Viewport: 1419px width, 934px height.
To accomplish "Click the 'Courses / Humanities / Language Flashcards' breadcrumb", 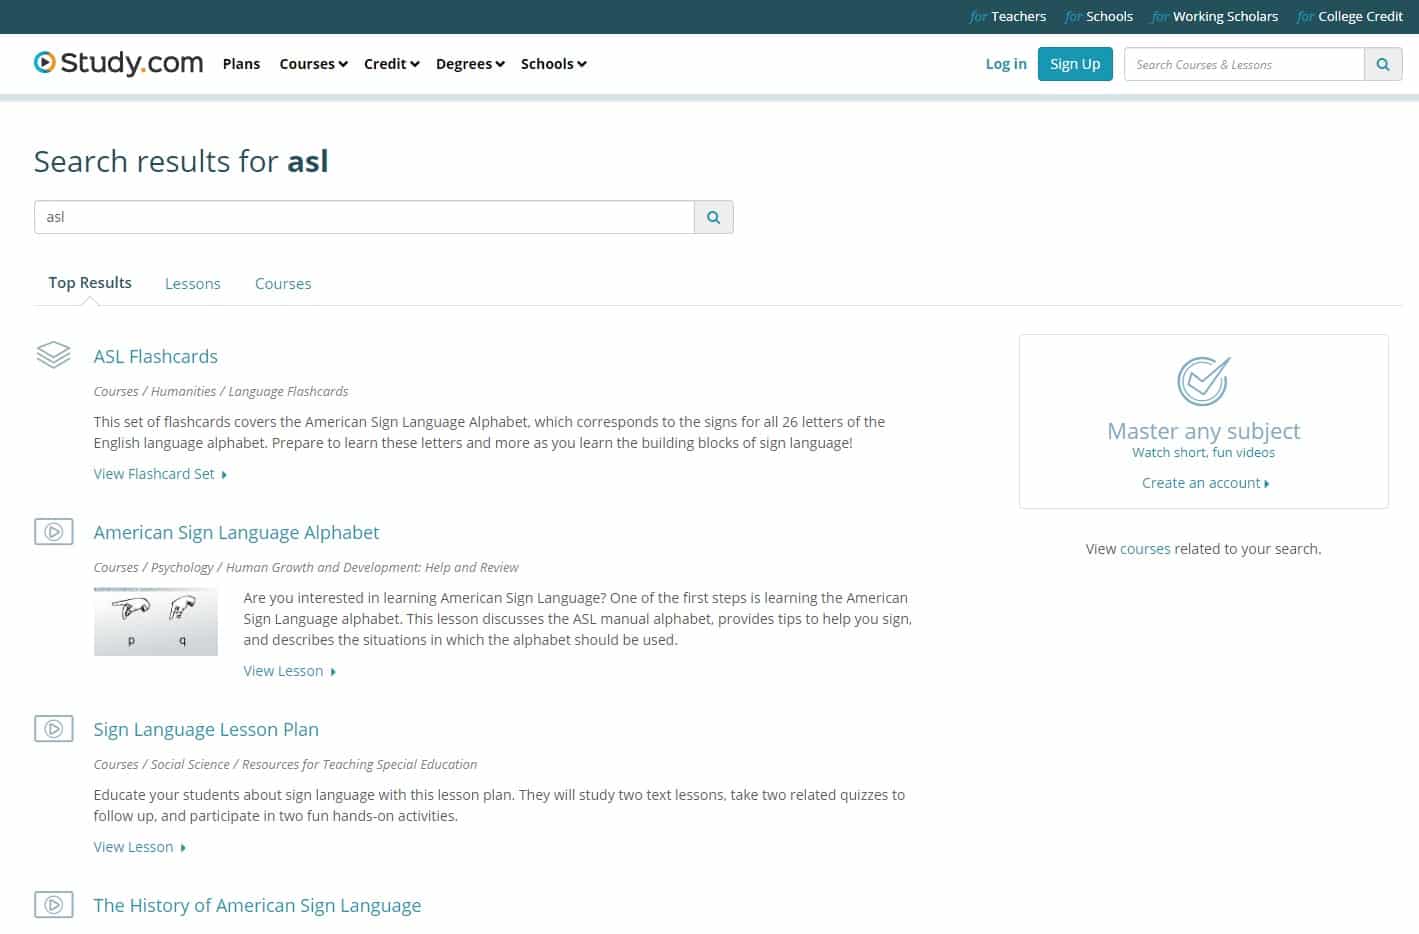I will tap(221, 391).
